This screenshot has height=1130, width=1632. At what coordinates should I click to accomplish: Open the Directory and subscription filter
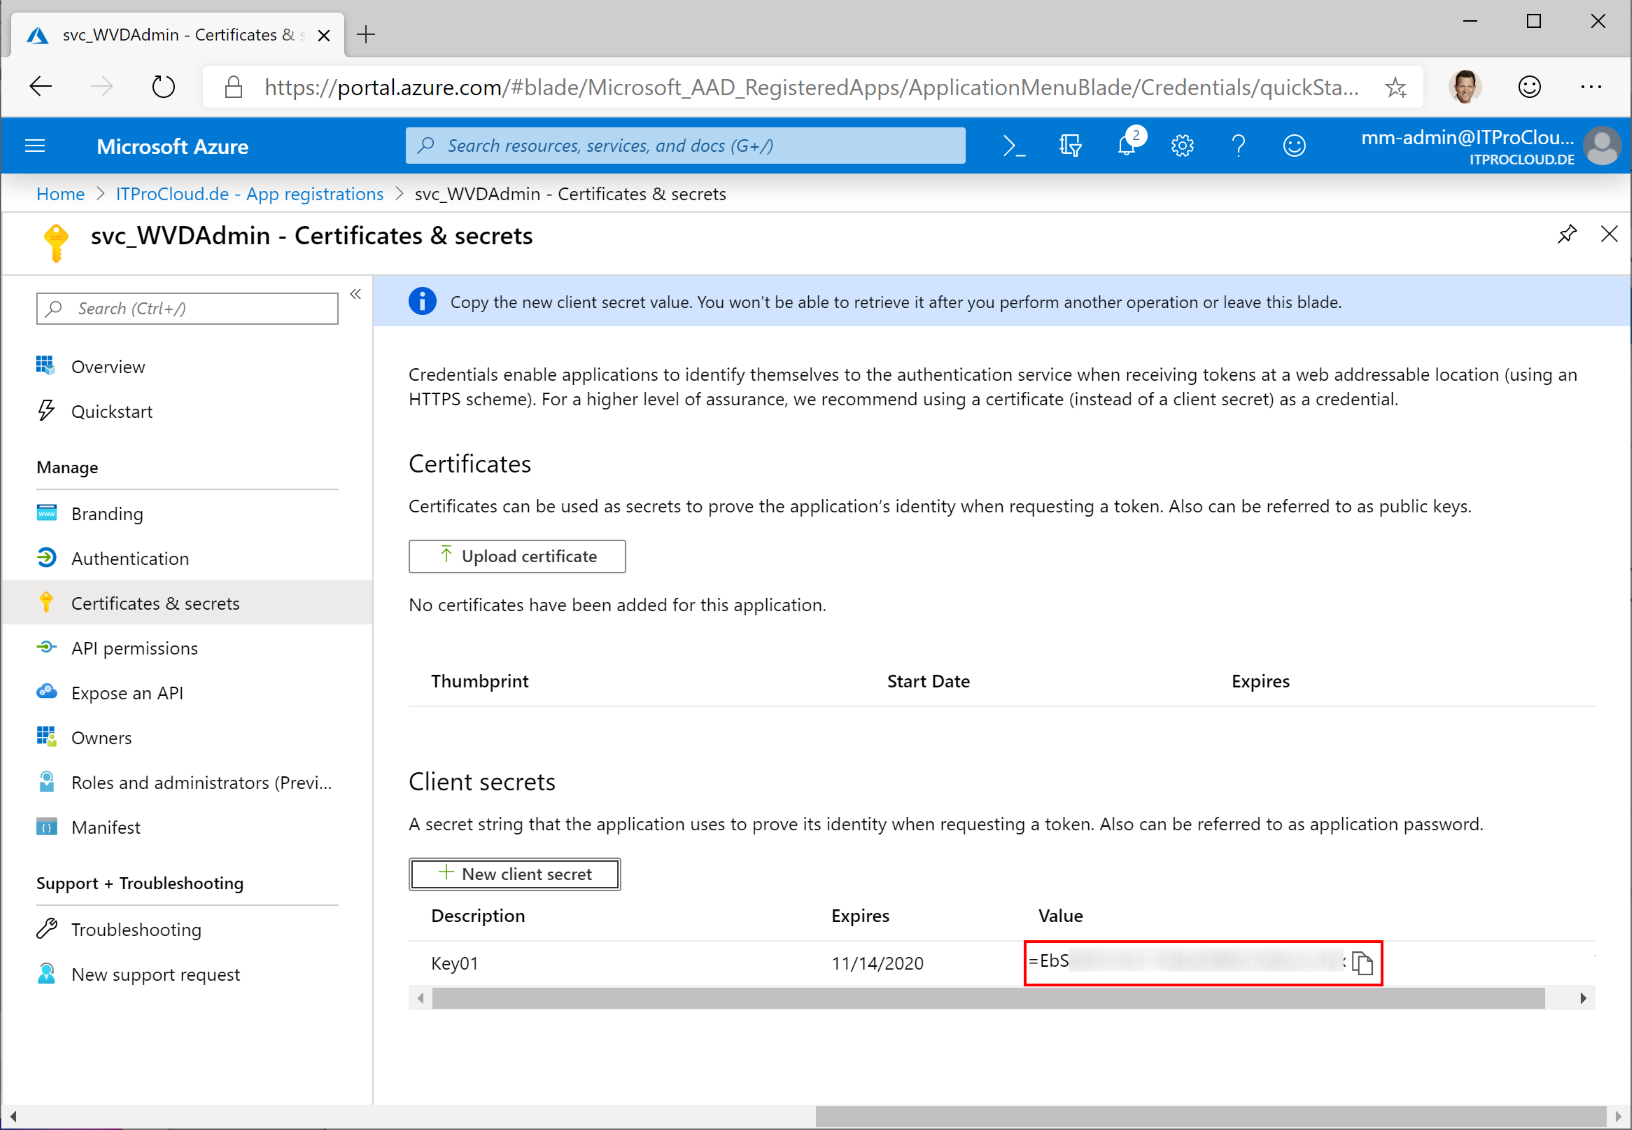[x=1070, y=146]
